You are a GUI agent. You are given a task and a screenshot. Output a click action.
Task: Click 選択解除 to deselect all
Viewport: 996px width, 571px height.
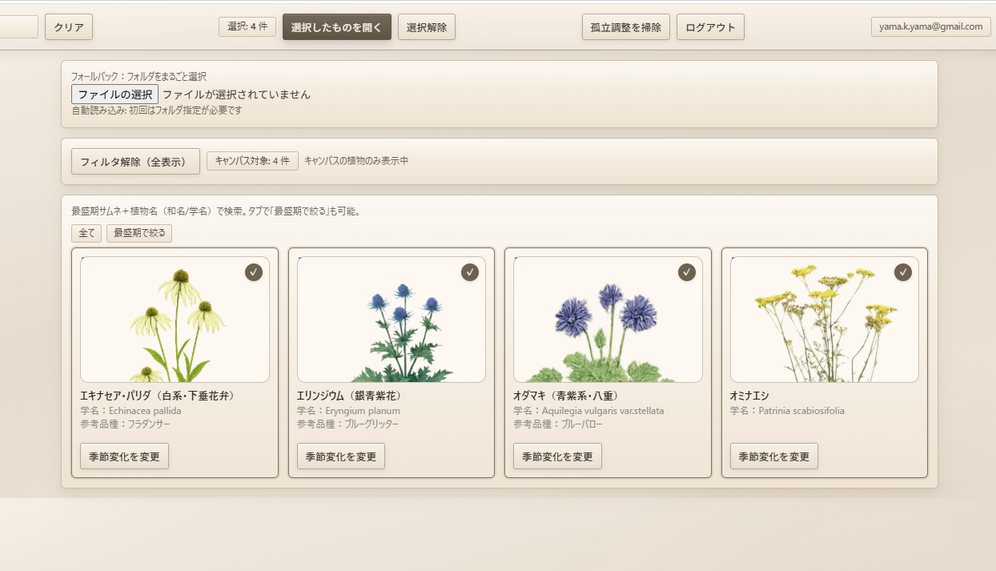pos(426,27)
